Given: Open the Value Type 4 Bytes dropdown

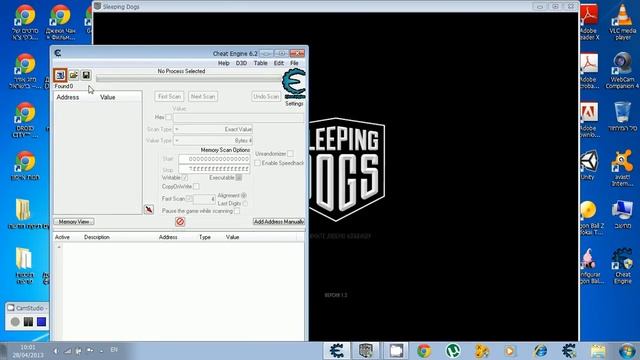Looking at the screenshot, I should 213,140.
